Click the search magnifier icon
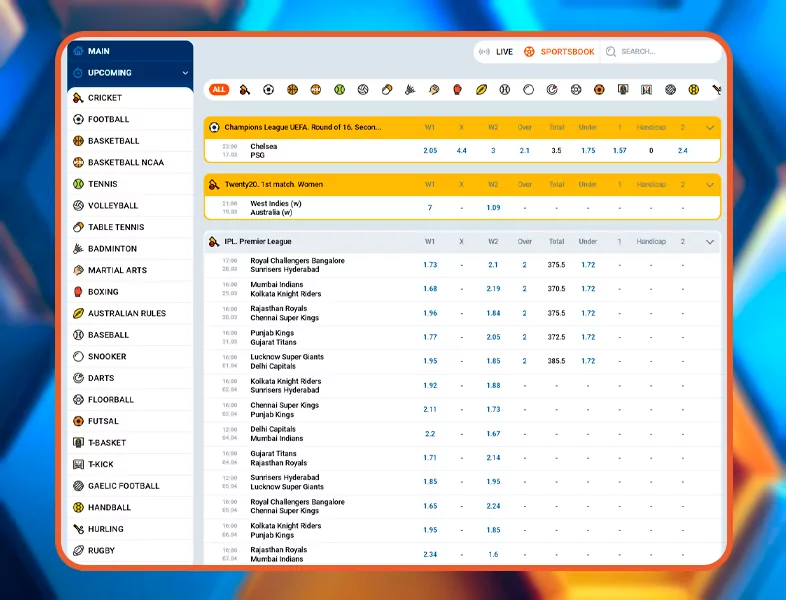The image size is (786, 600). 611,51
